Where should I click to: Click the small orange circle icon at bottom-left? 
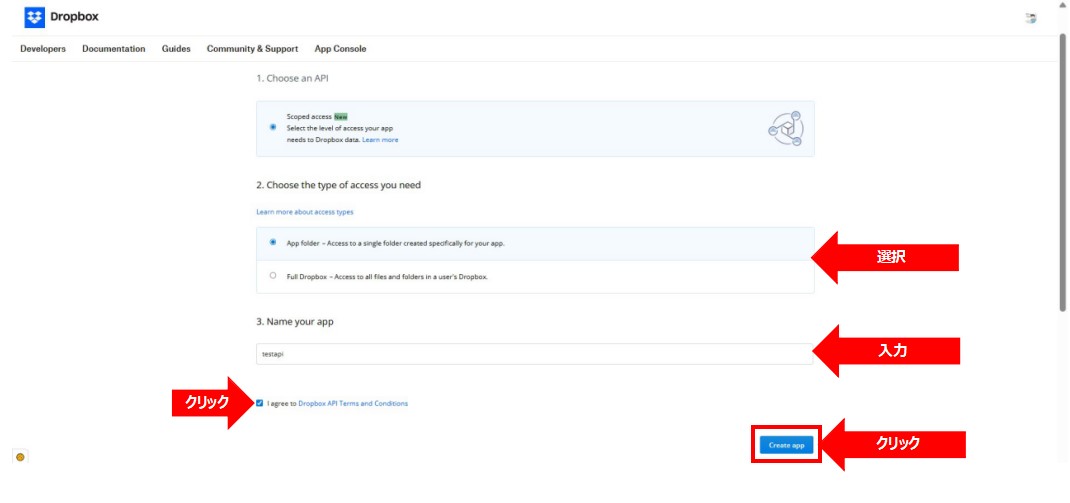20,457
